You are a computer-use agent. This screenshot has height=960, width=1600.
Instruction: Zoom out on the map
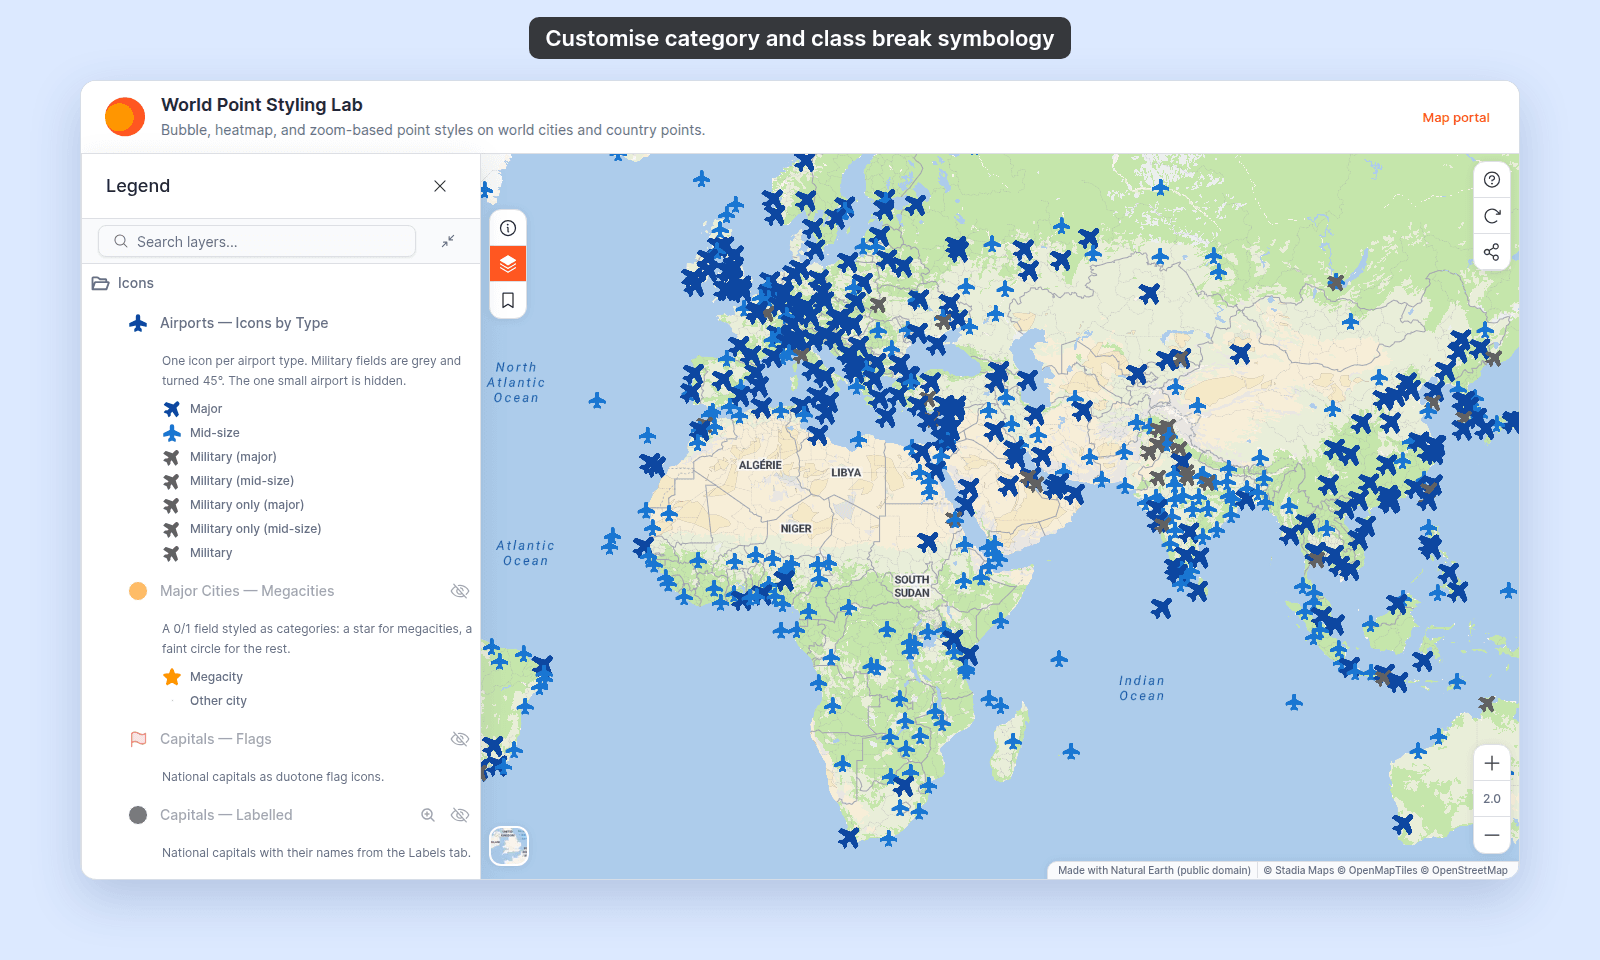click(x=1492, y=835)
